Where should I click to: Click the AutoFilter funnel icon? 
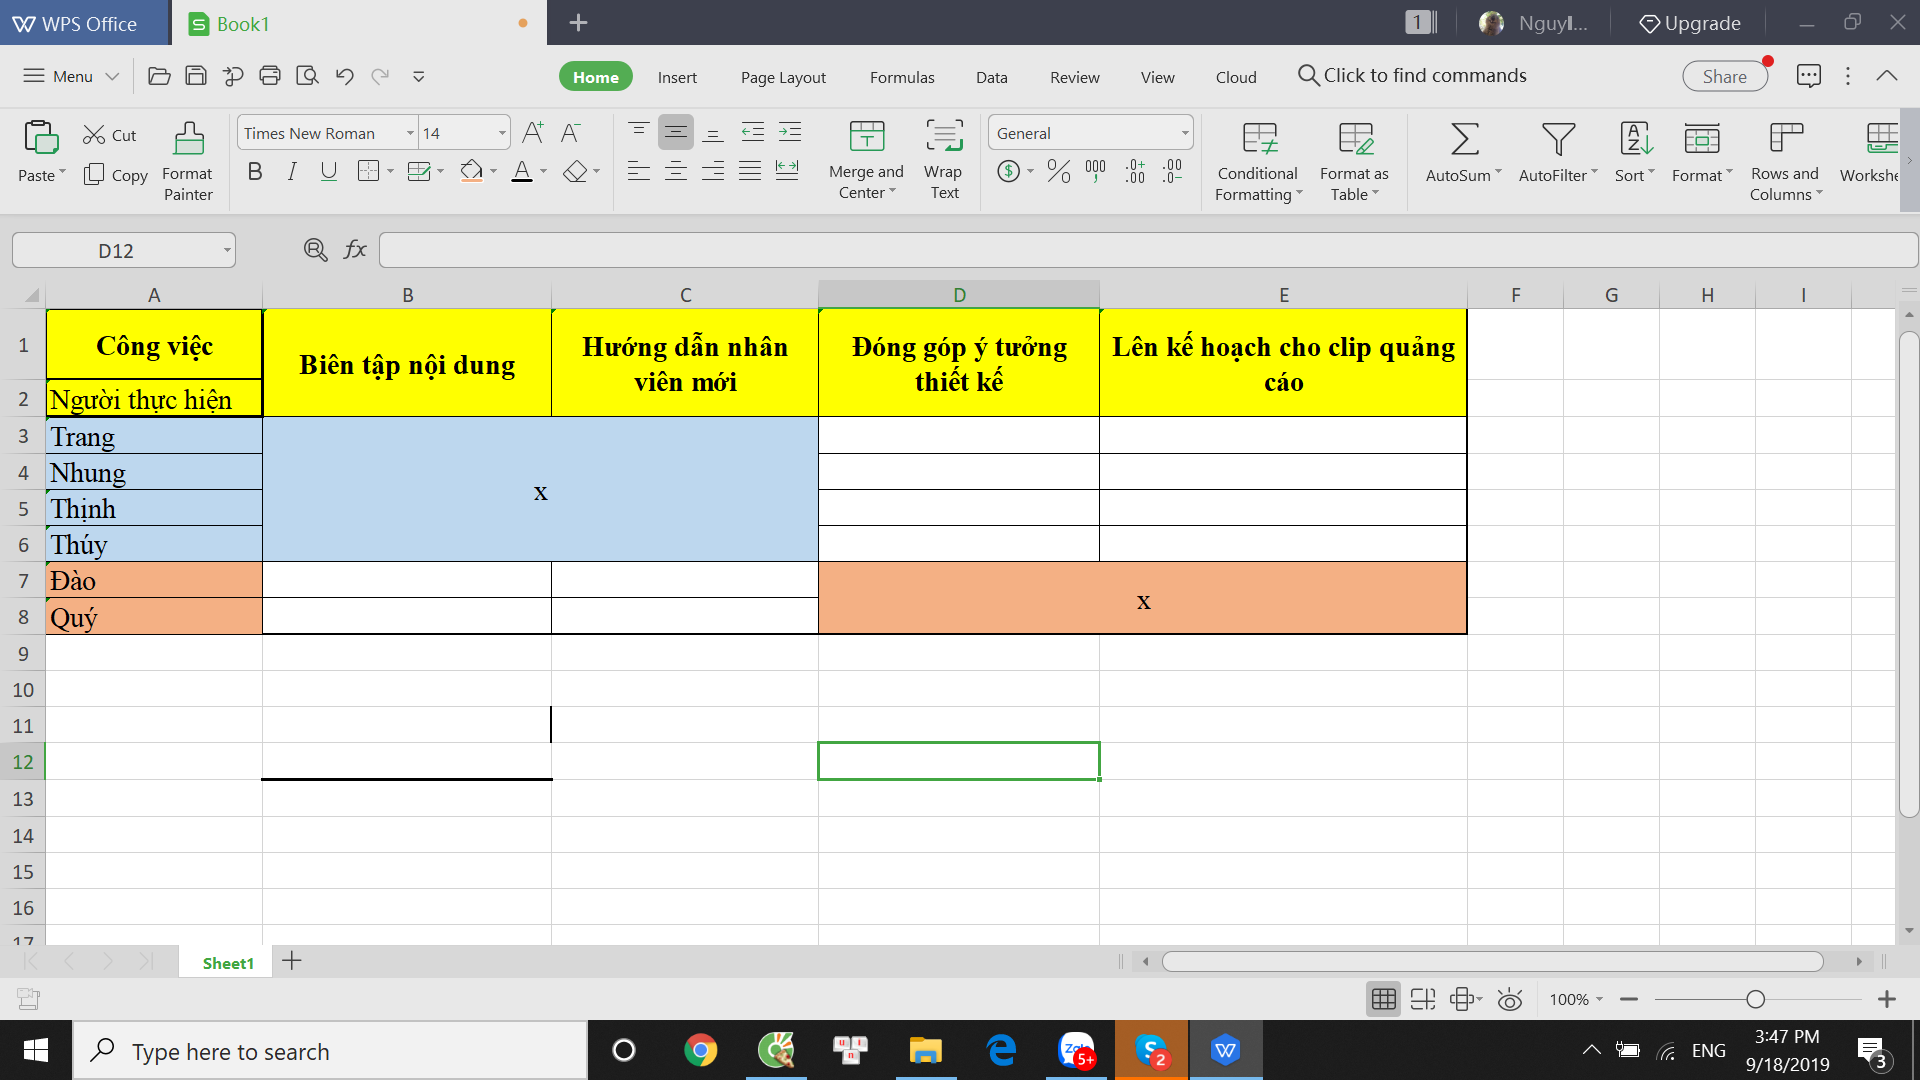pyautogui.click(x=1557, y=140)
